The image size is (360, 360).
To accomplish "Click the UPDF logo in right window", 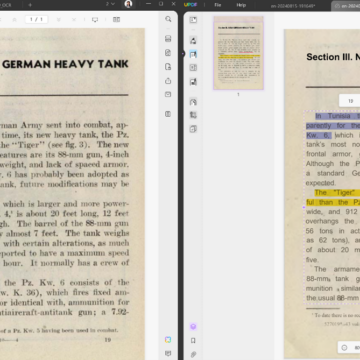I will 190,5.
